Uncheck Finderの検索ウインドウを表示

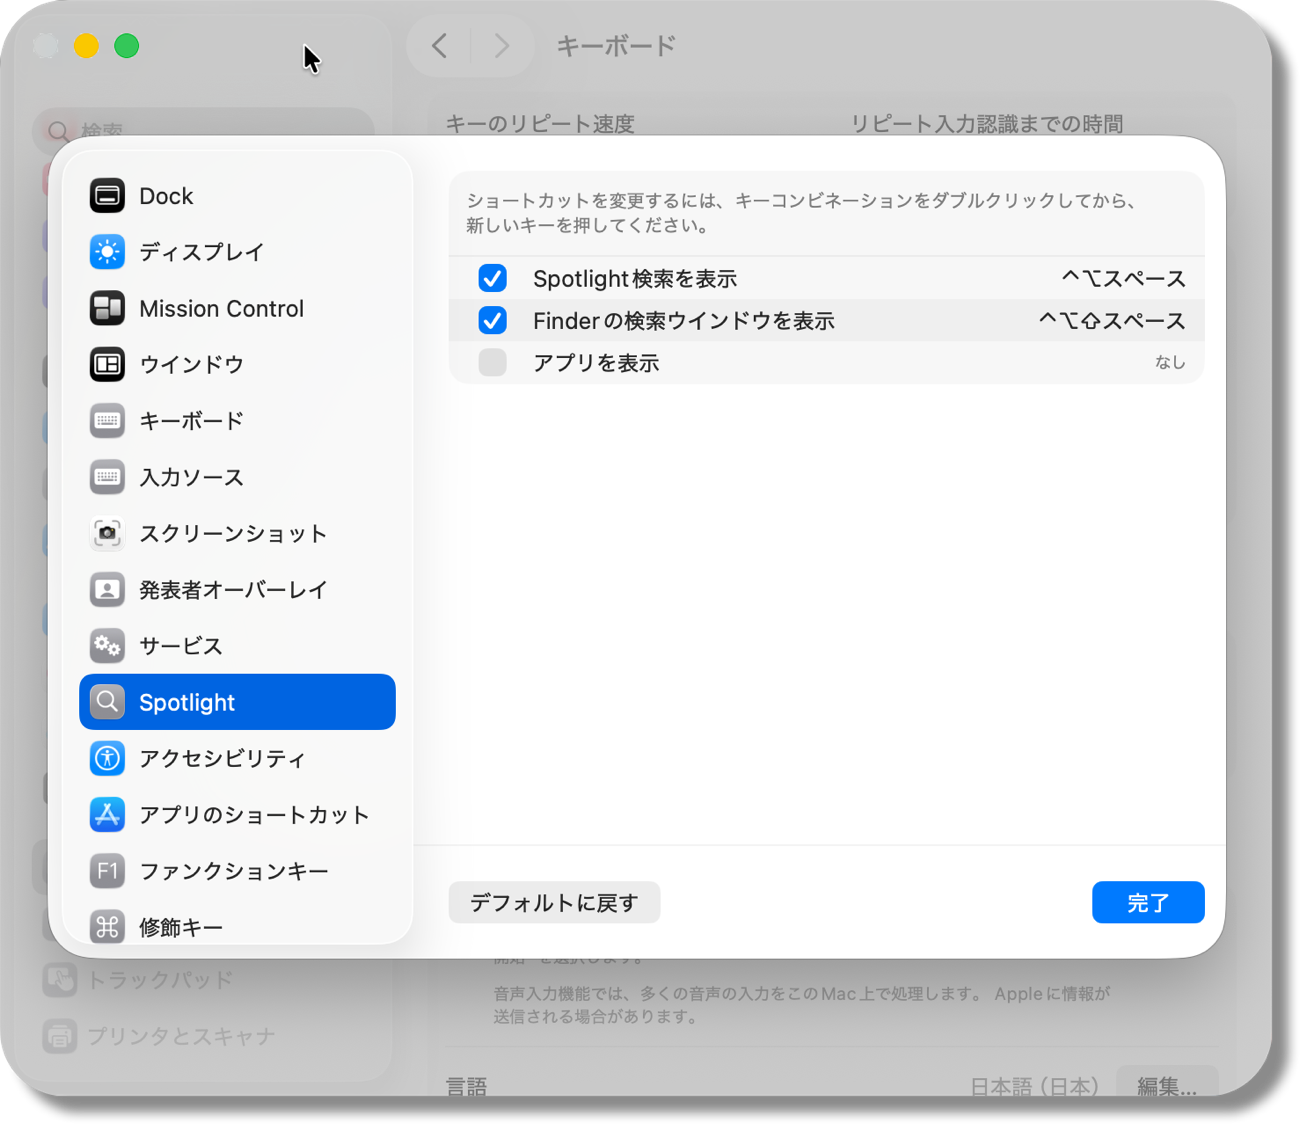(492, 320)
